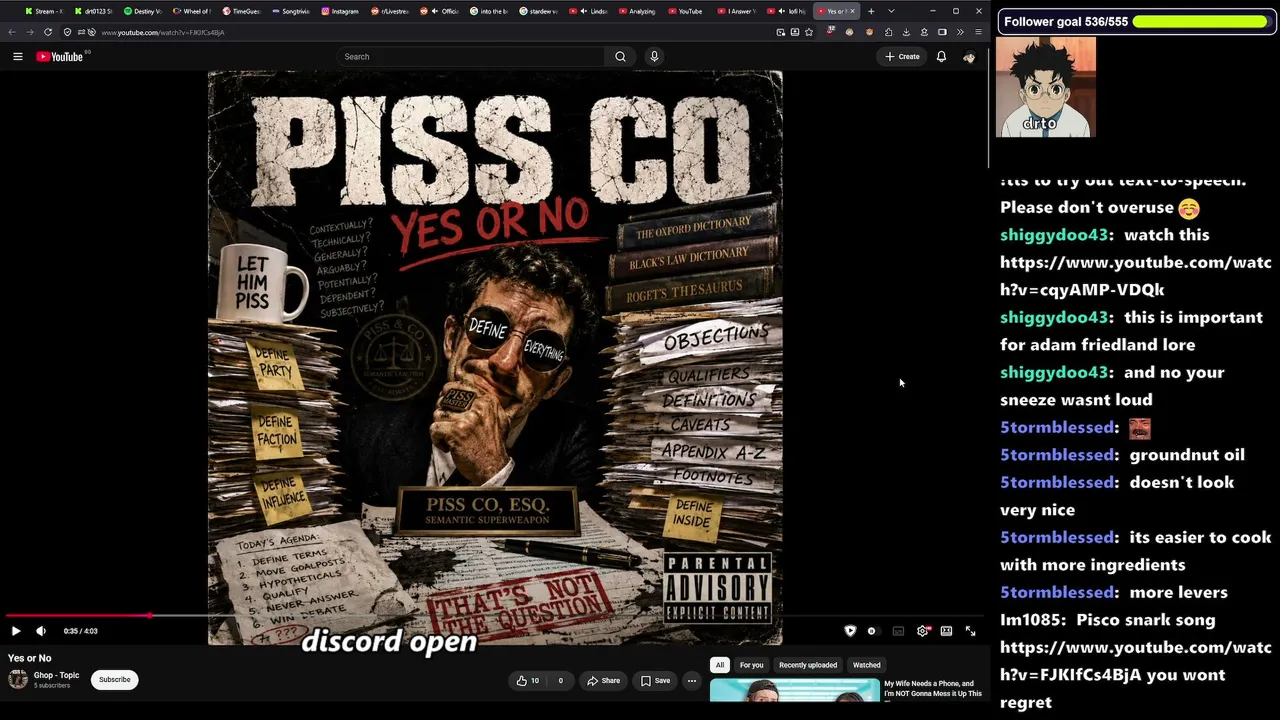
Task: Open more actions ellipsis menu
Action: coord(691,681)
